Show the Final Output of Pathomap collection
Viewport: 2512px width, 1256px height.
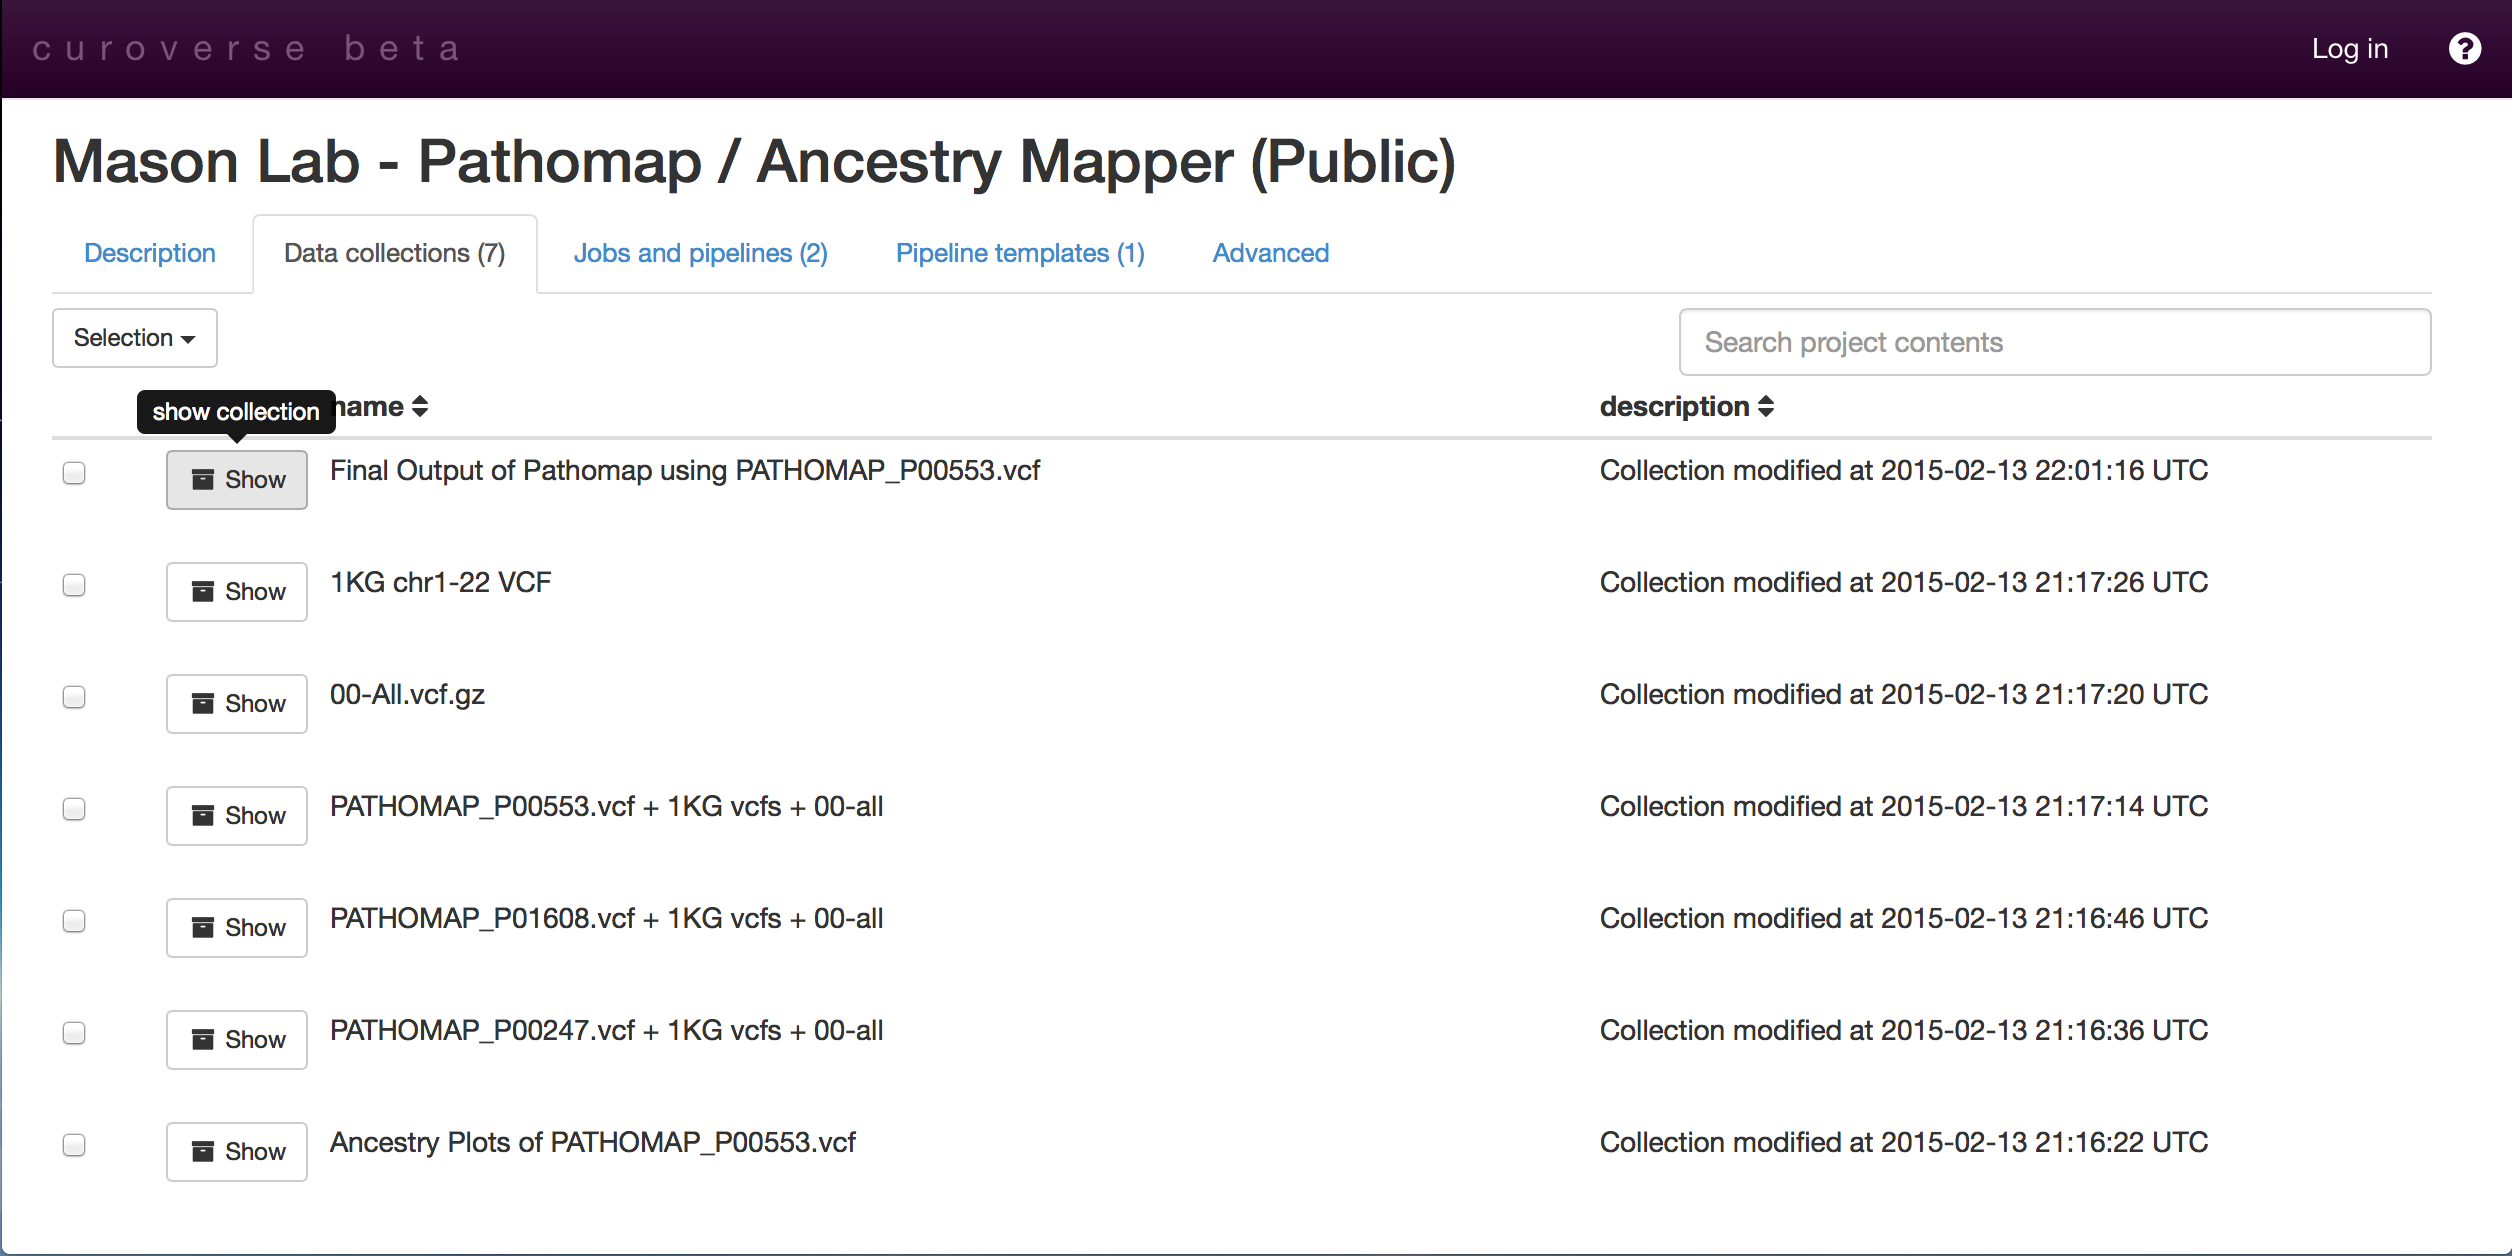click(x=237, y=479)
